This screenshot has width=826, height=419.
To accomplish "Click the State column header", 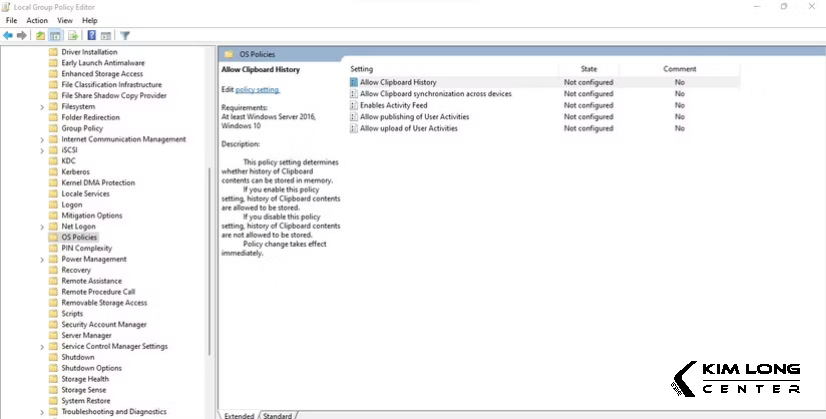I will tap(589, 69).
